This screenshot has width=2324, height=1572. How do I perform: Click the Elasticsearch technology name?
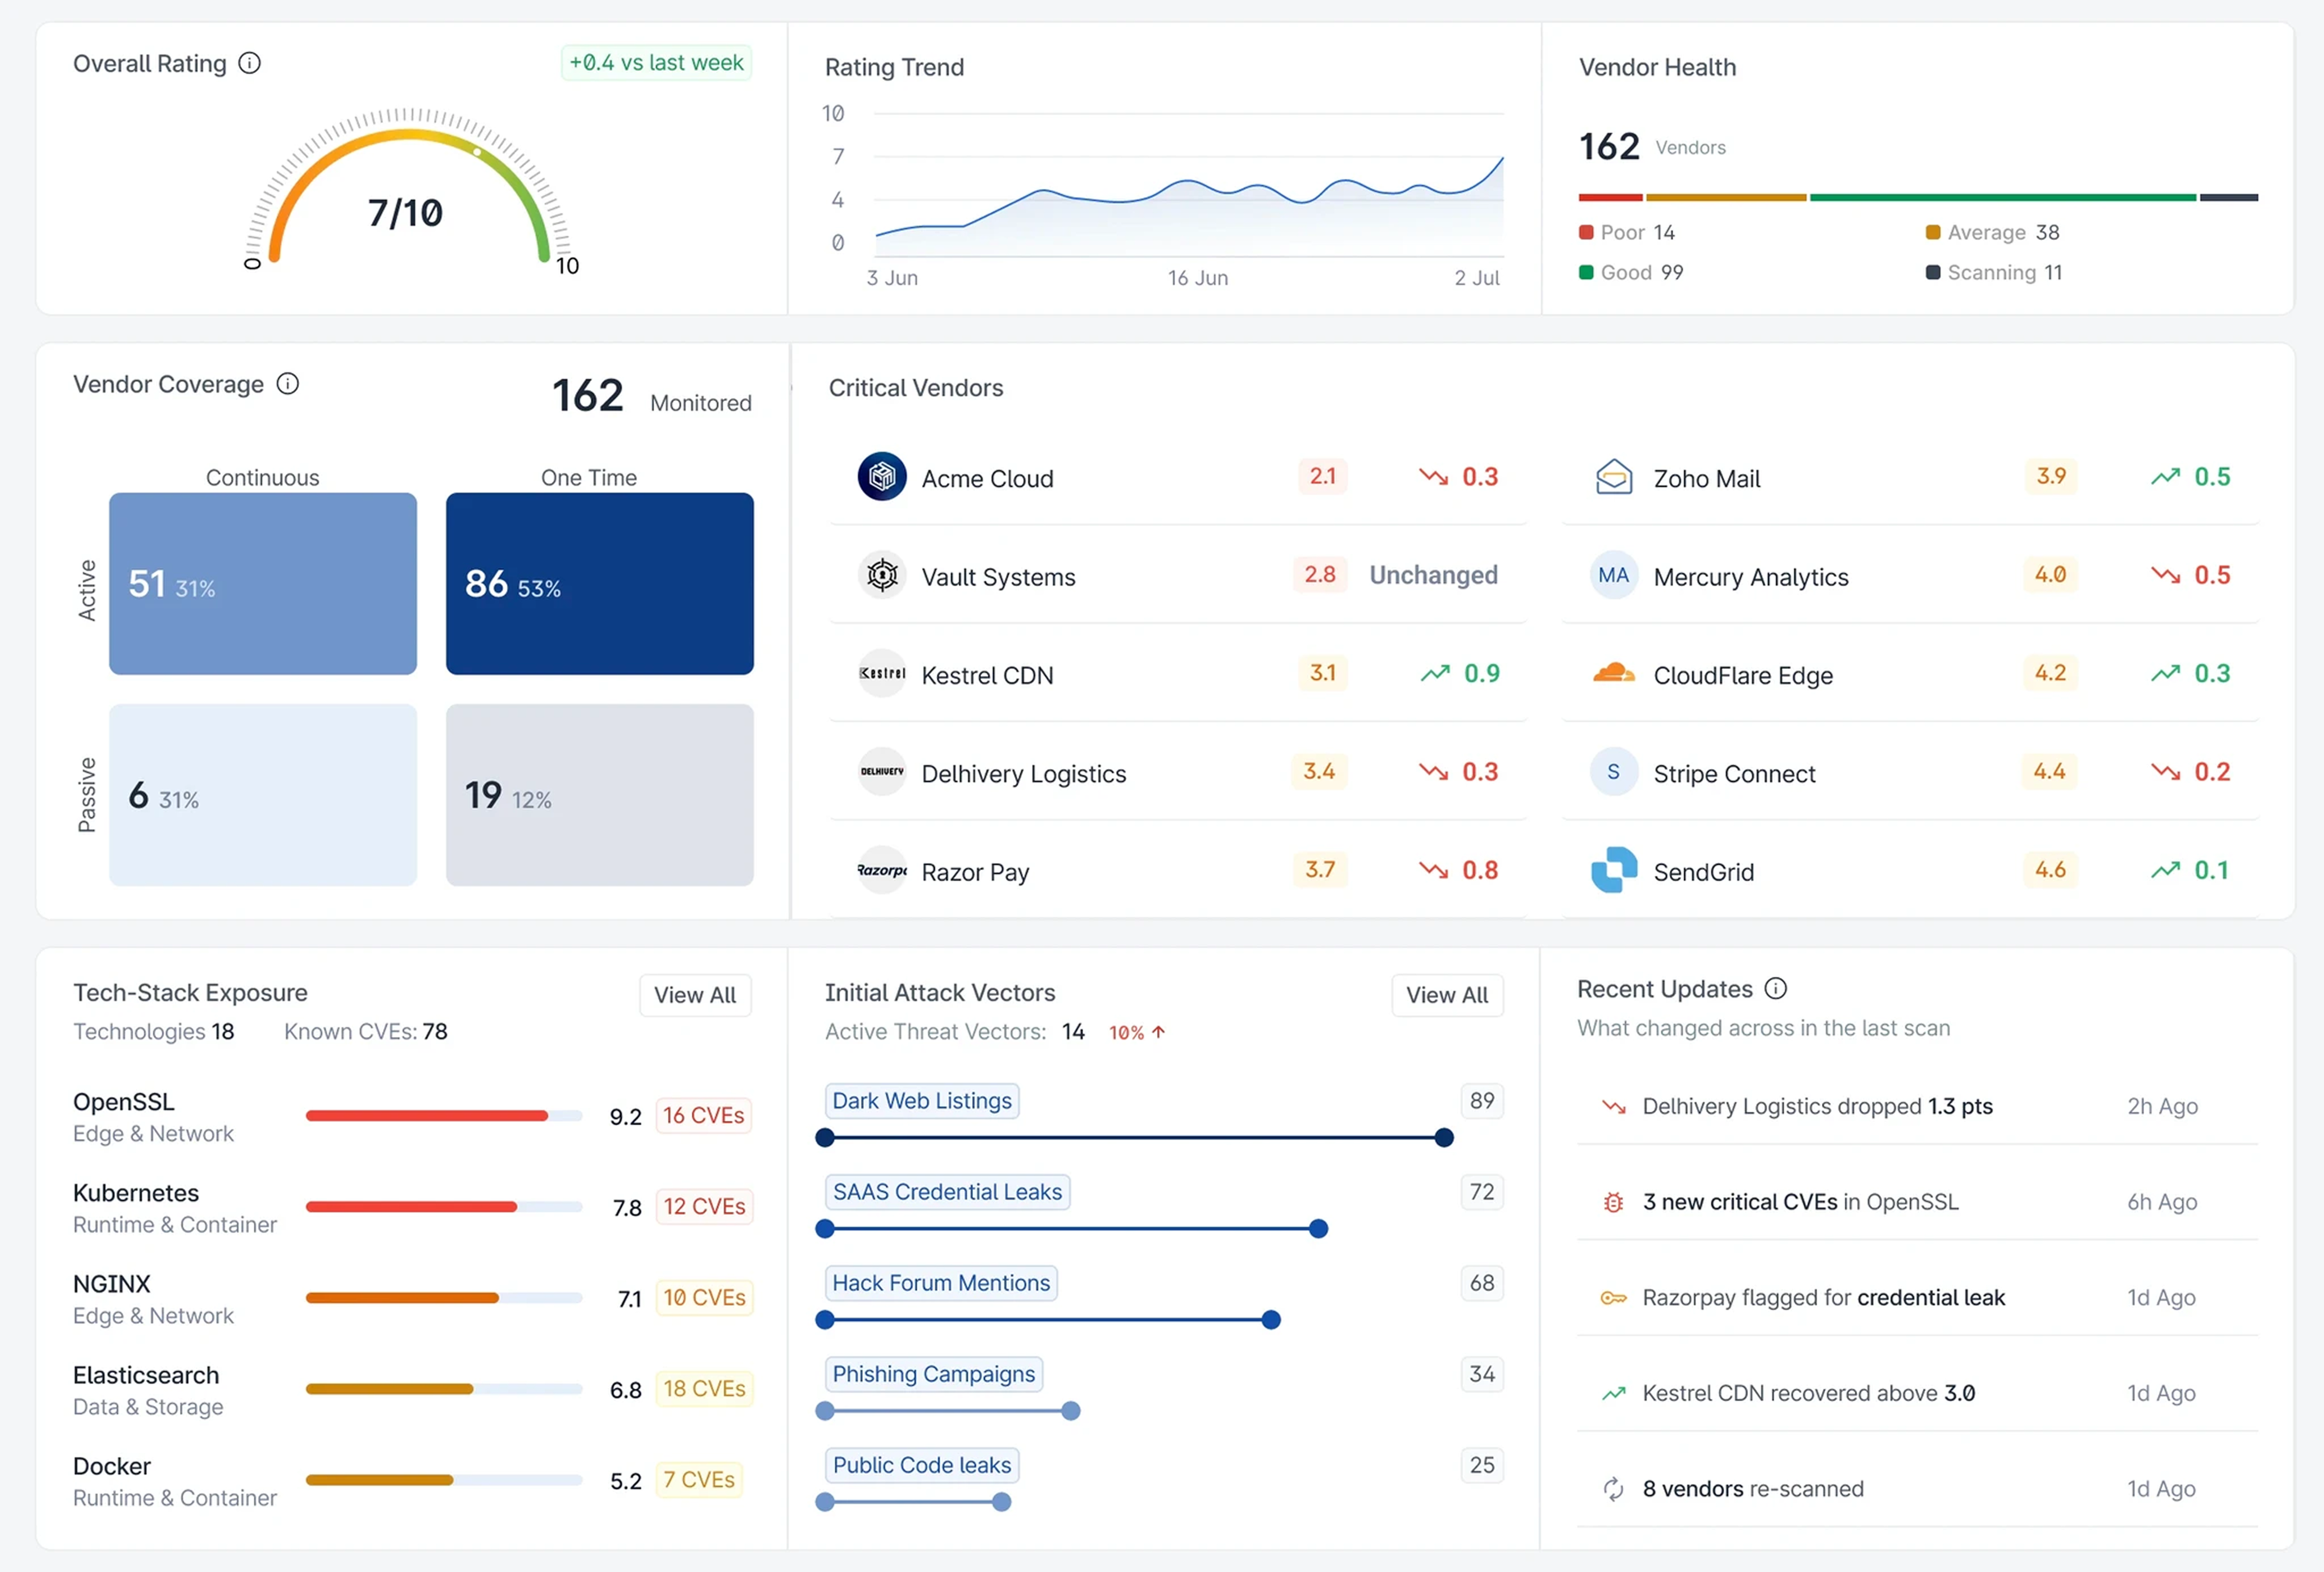click(x=146, y=1375)
